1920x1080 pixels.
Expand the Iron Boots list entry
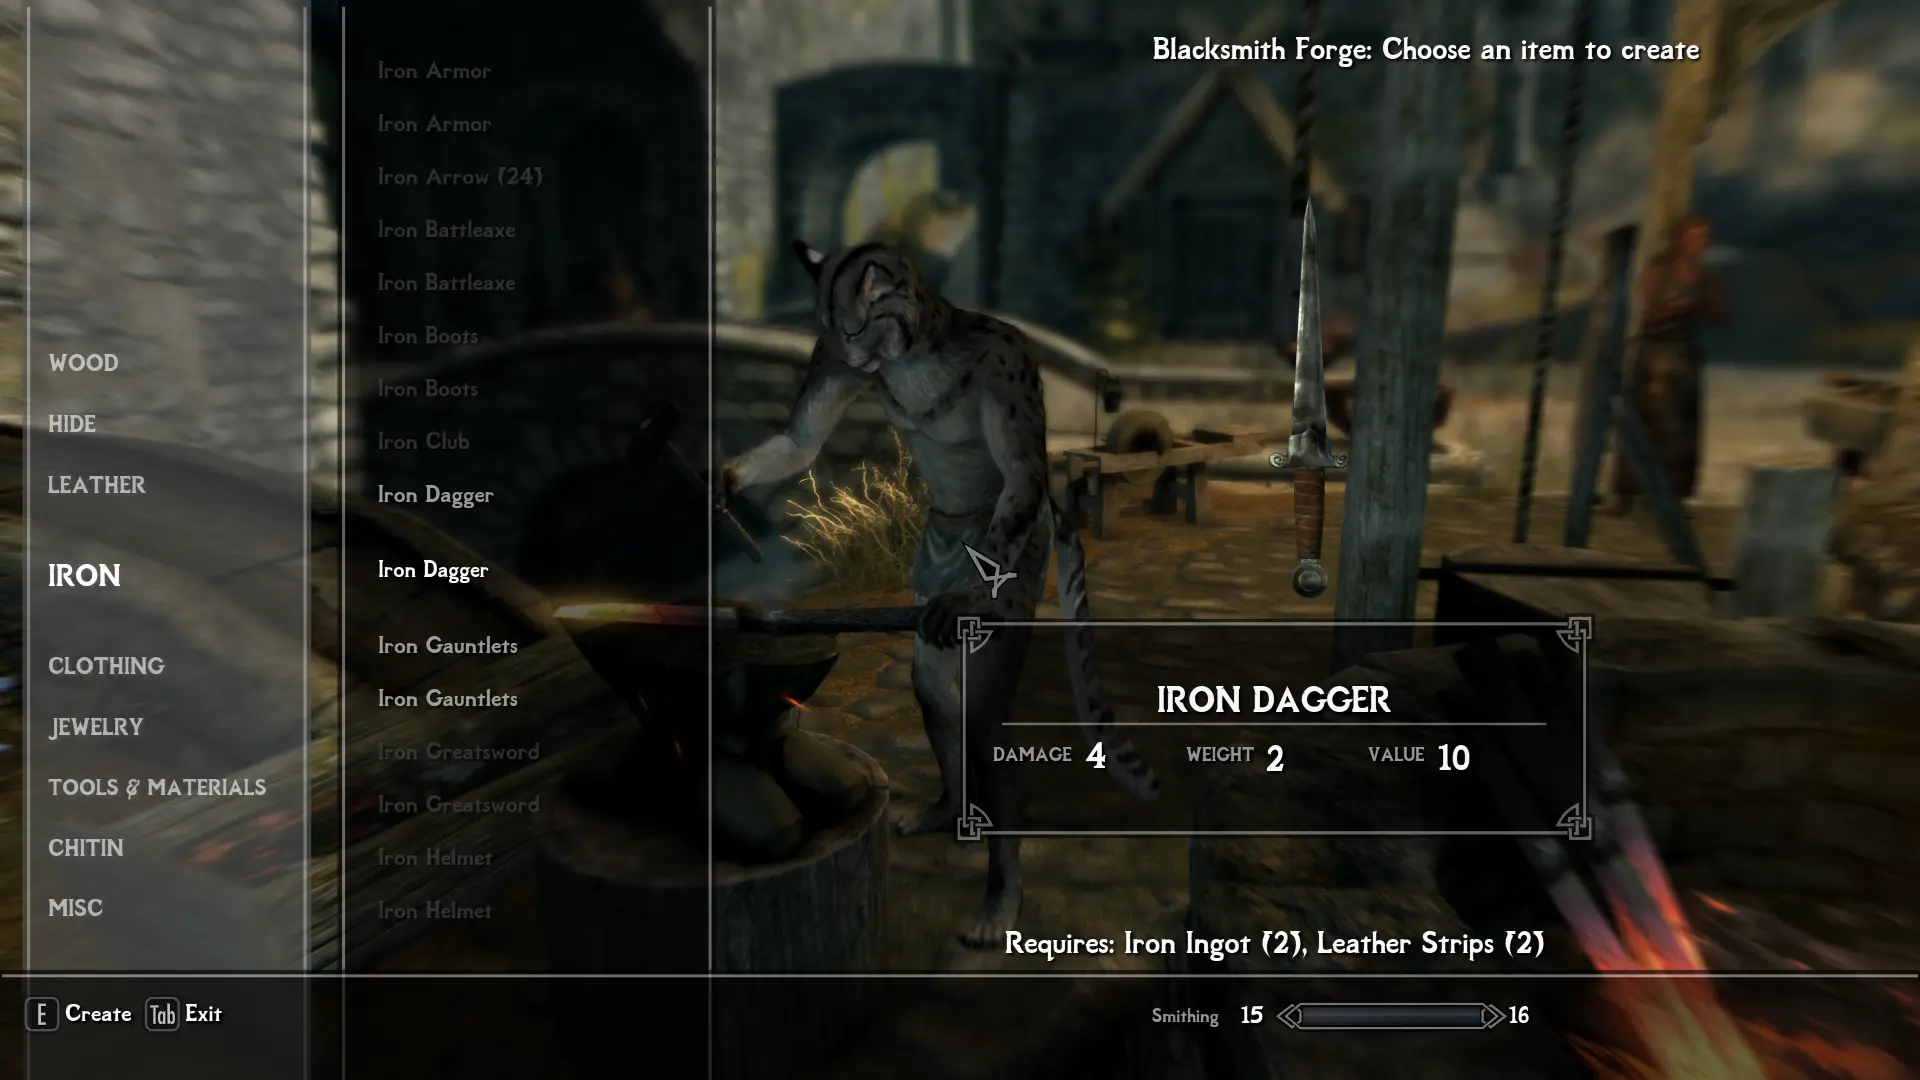(429, 334)
